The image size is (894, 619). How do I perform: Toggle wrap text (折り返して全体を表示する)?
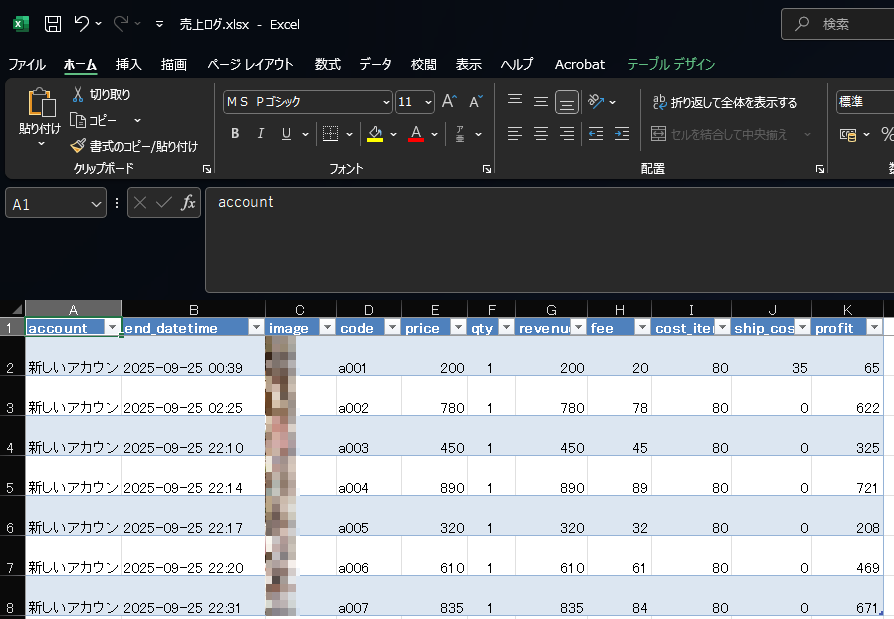click(x=725, y=102)
